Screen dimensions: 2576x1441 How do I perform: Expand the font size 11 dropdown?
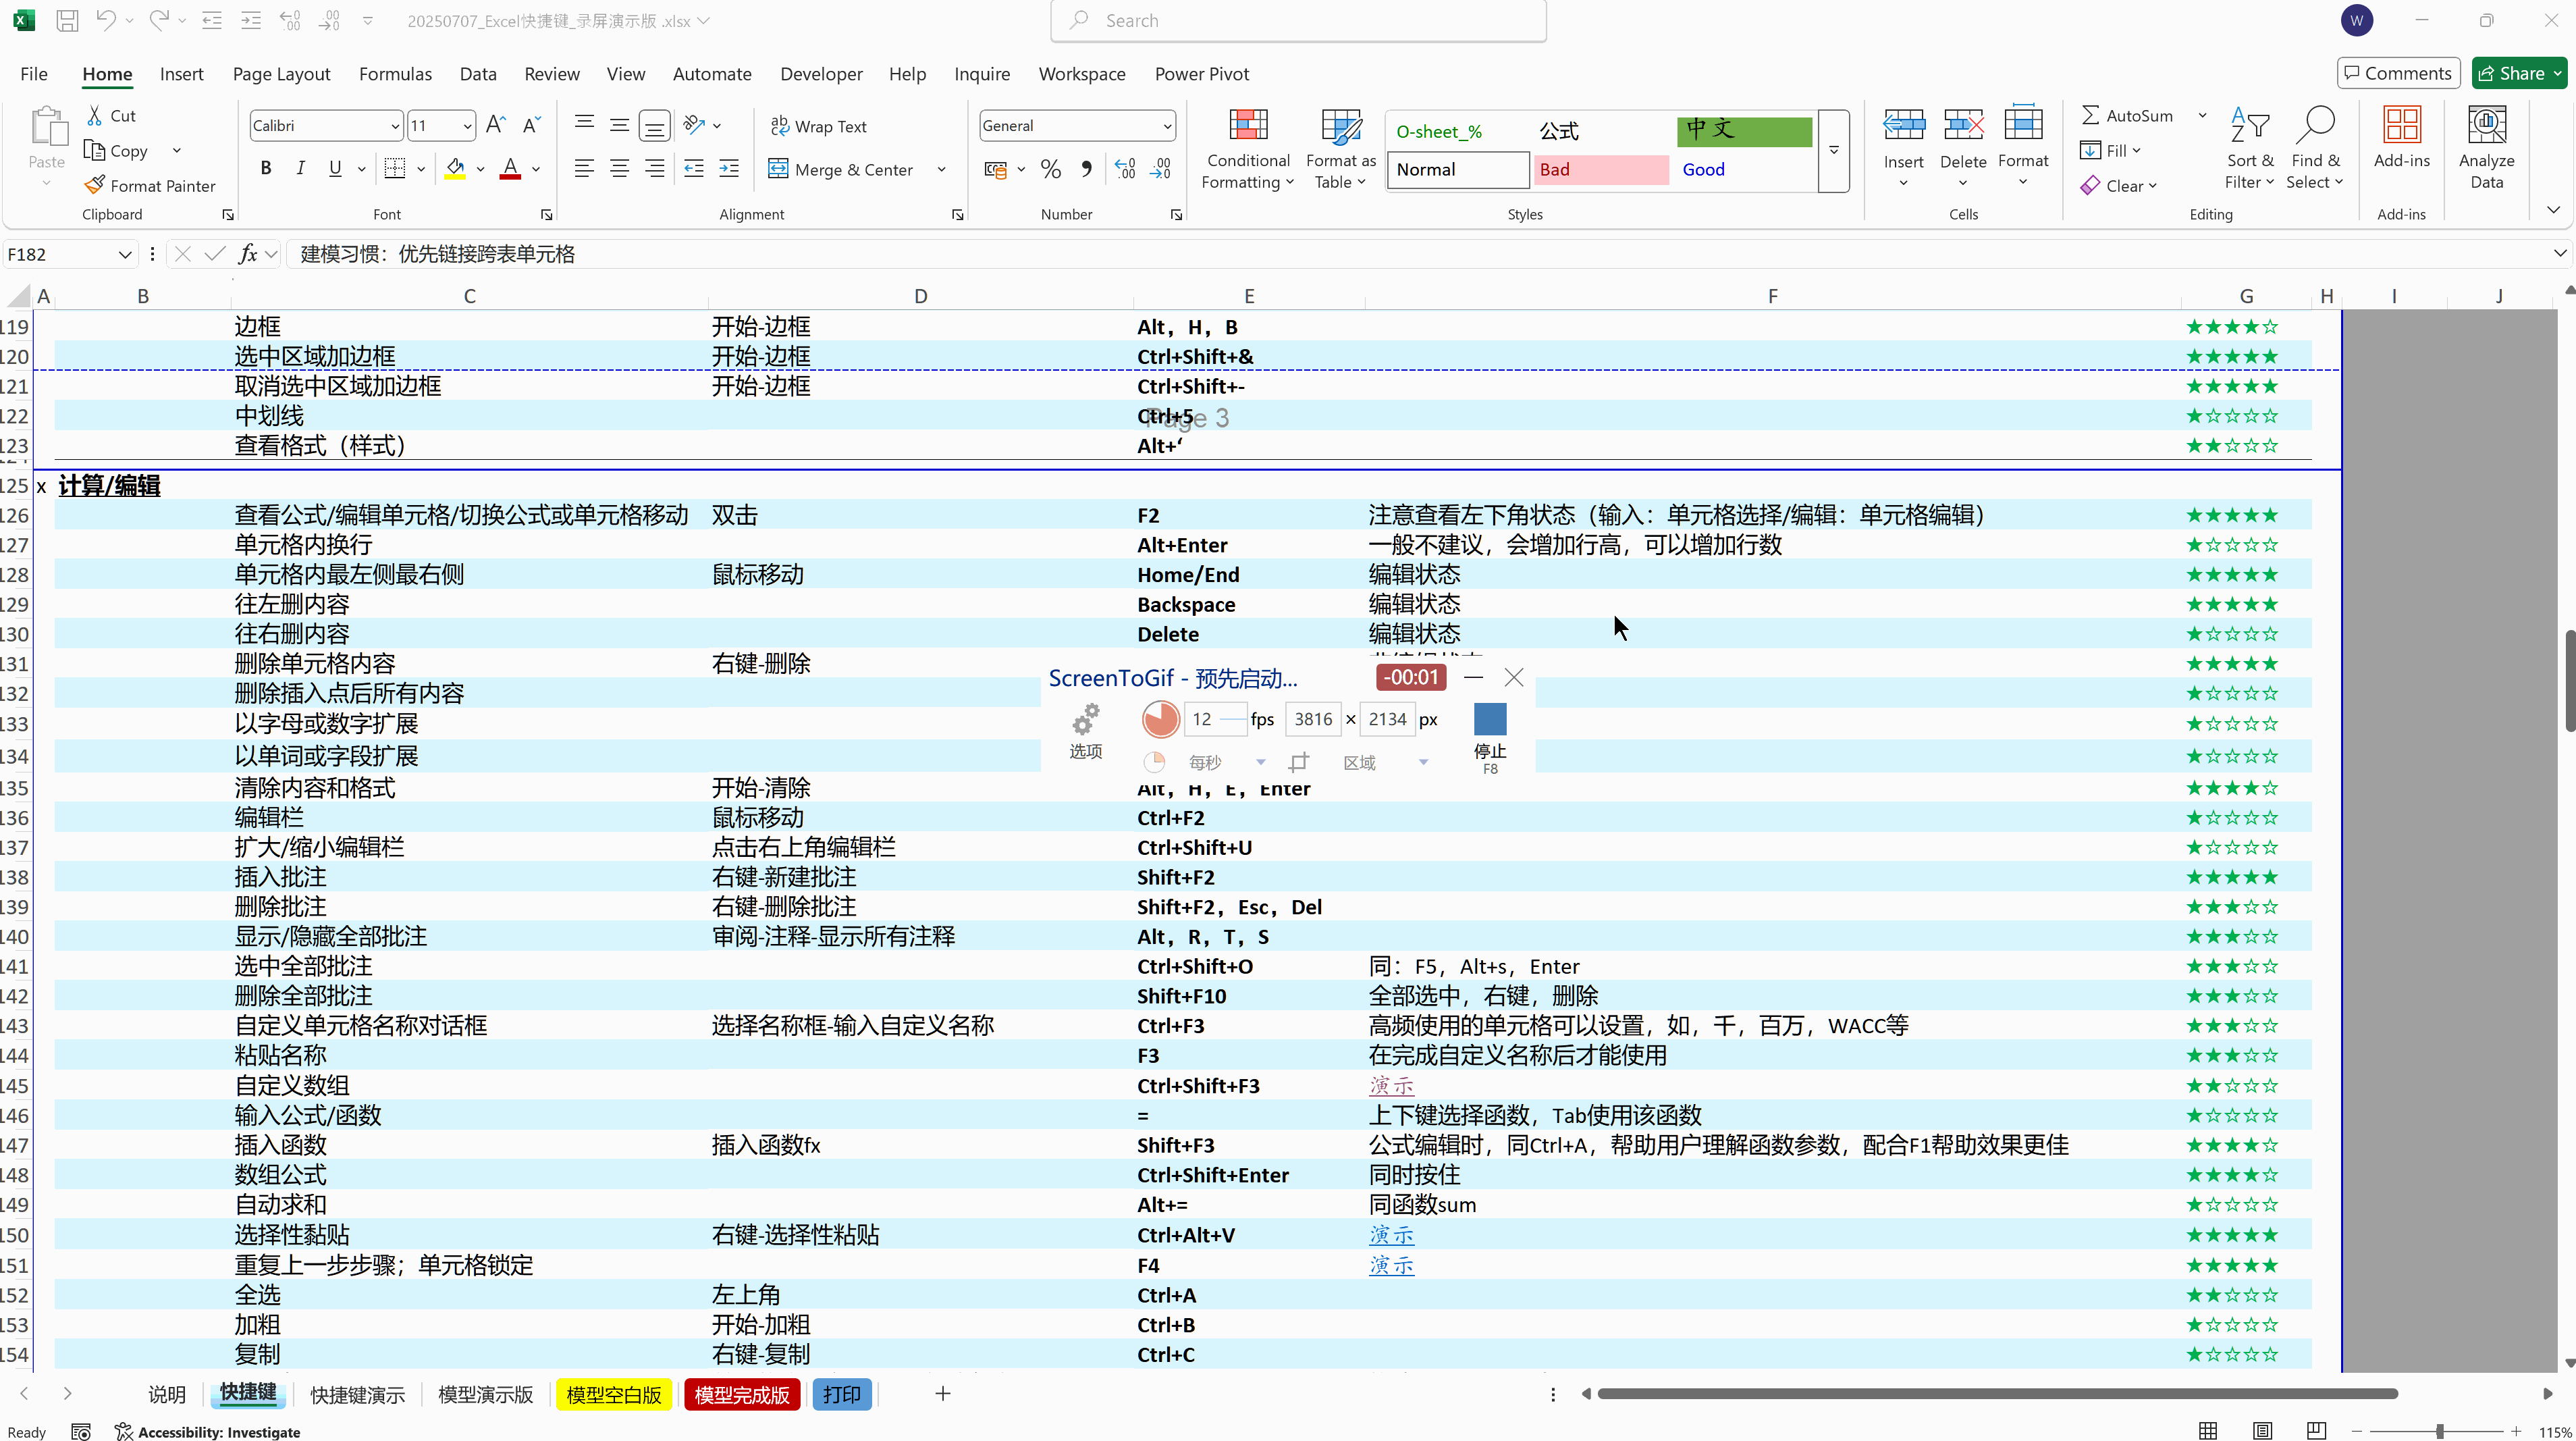click(x=466, y=126)
